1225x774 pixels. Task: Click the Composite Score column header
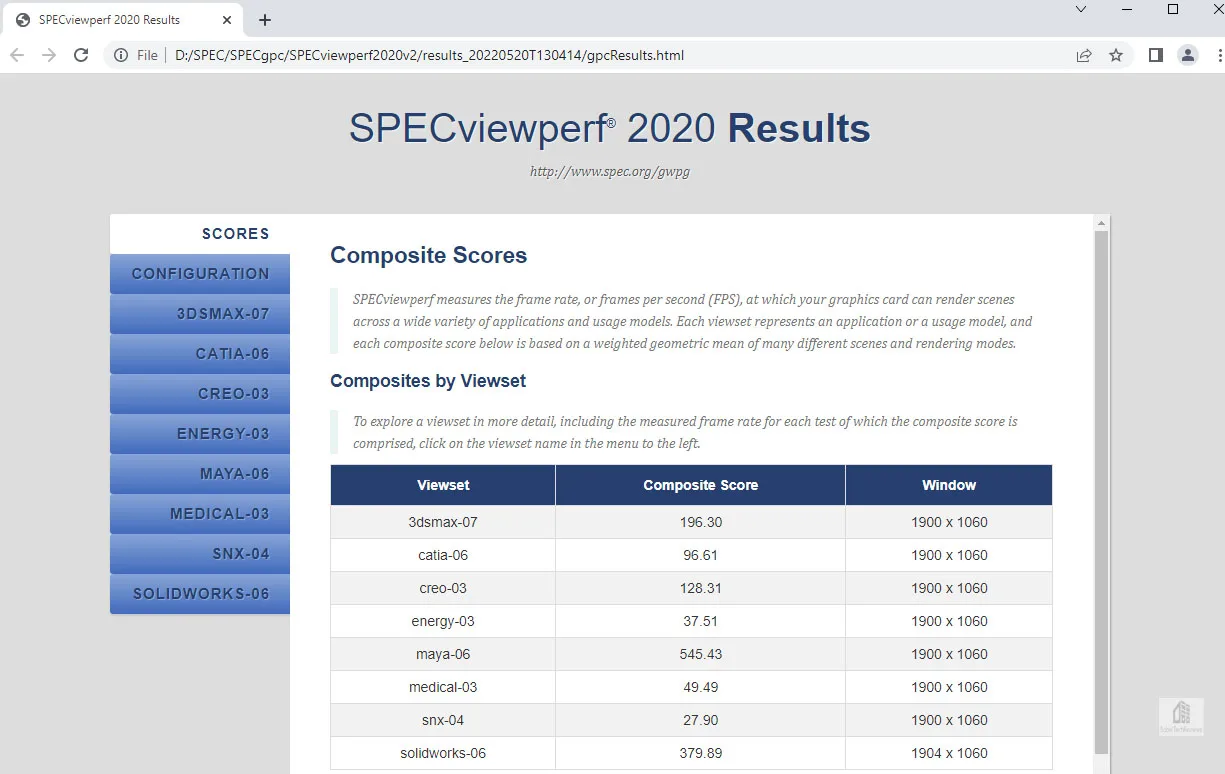coord(700,485)
